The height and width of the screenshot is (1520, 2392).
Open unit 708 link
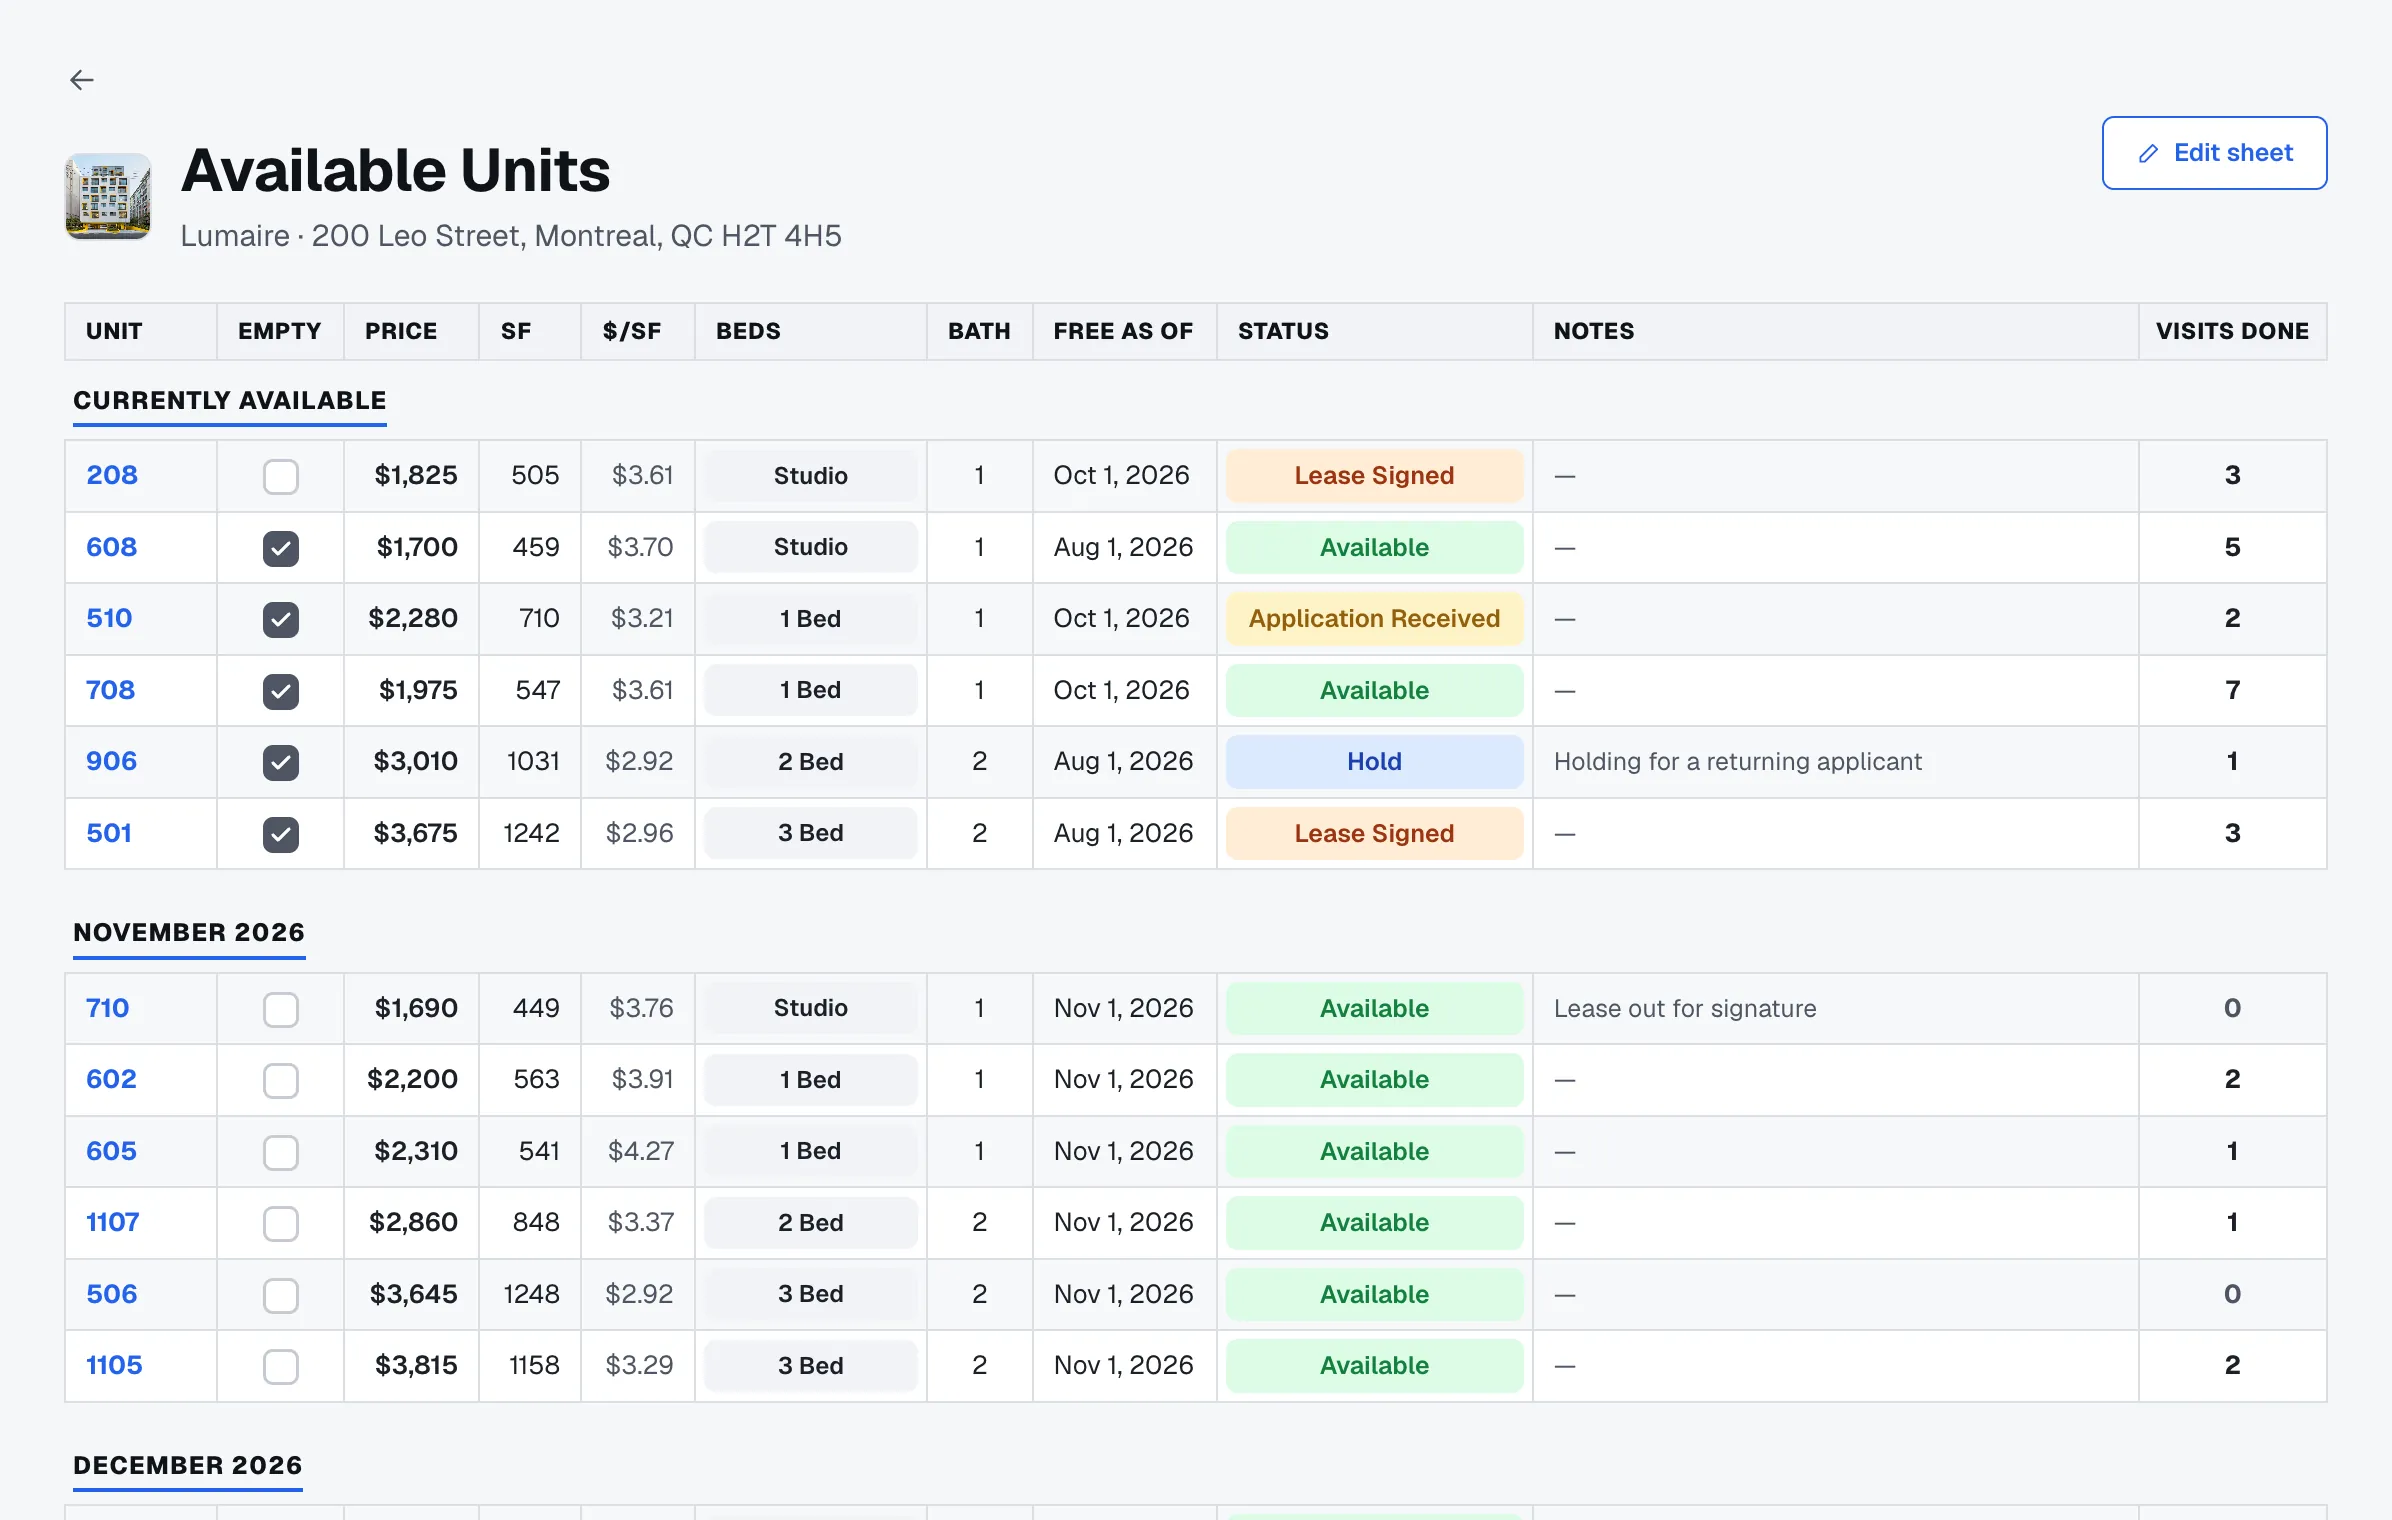coord(110,690)
